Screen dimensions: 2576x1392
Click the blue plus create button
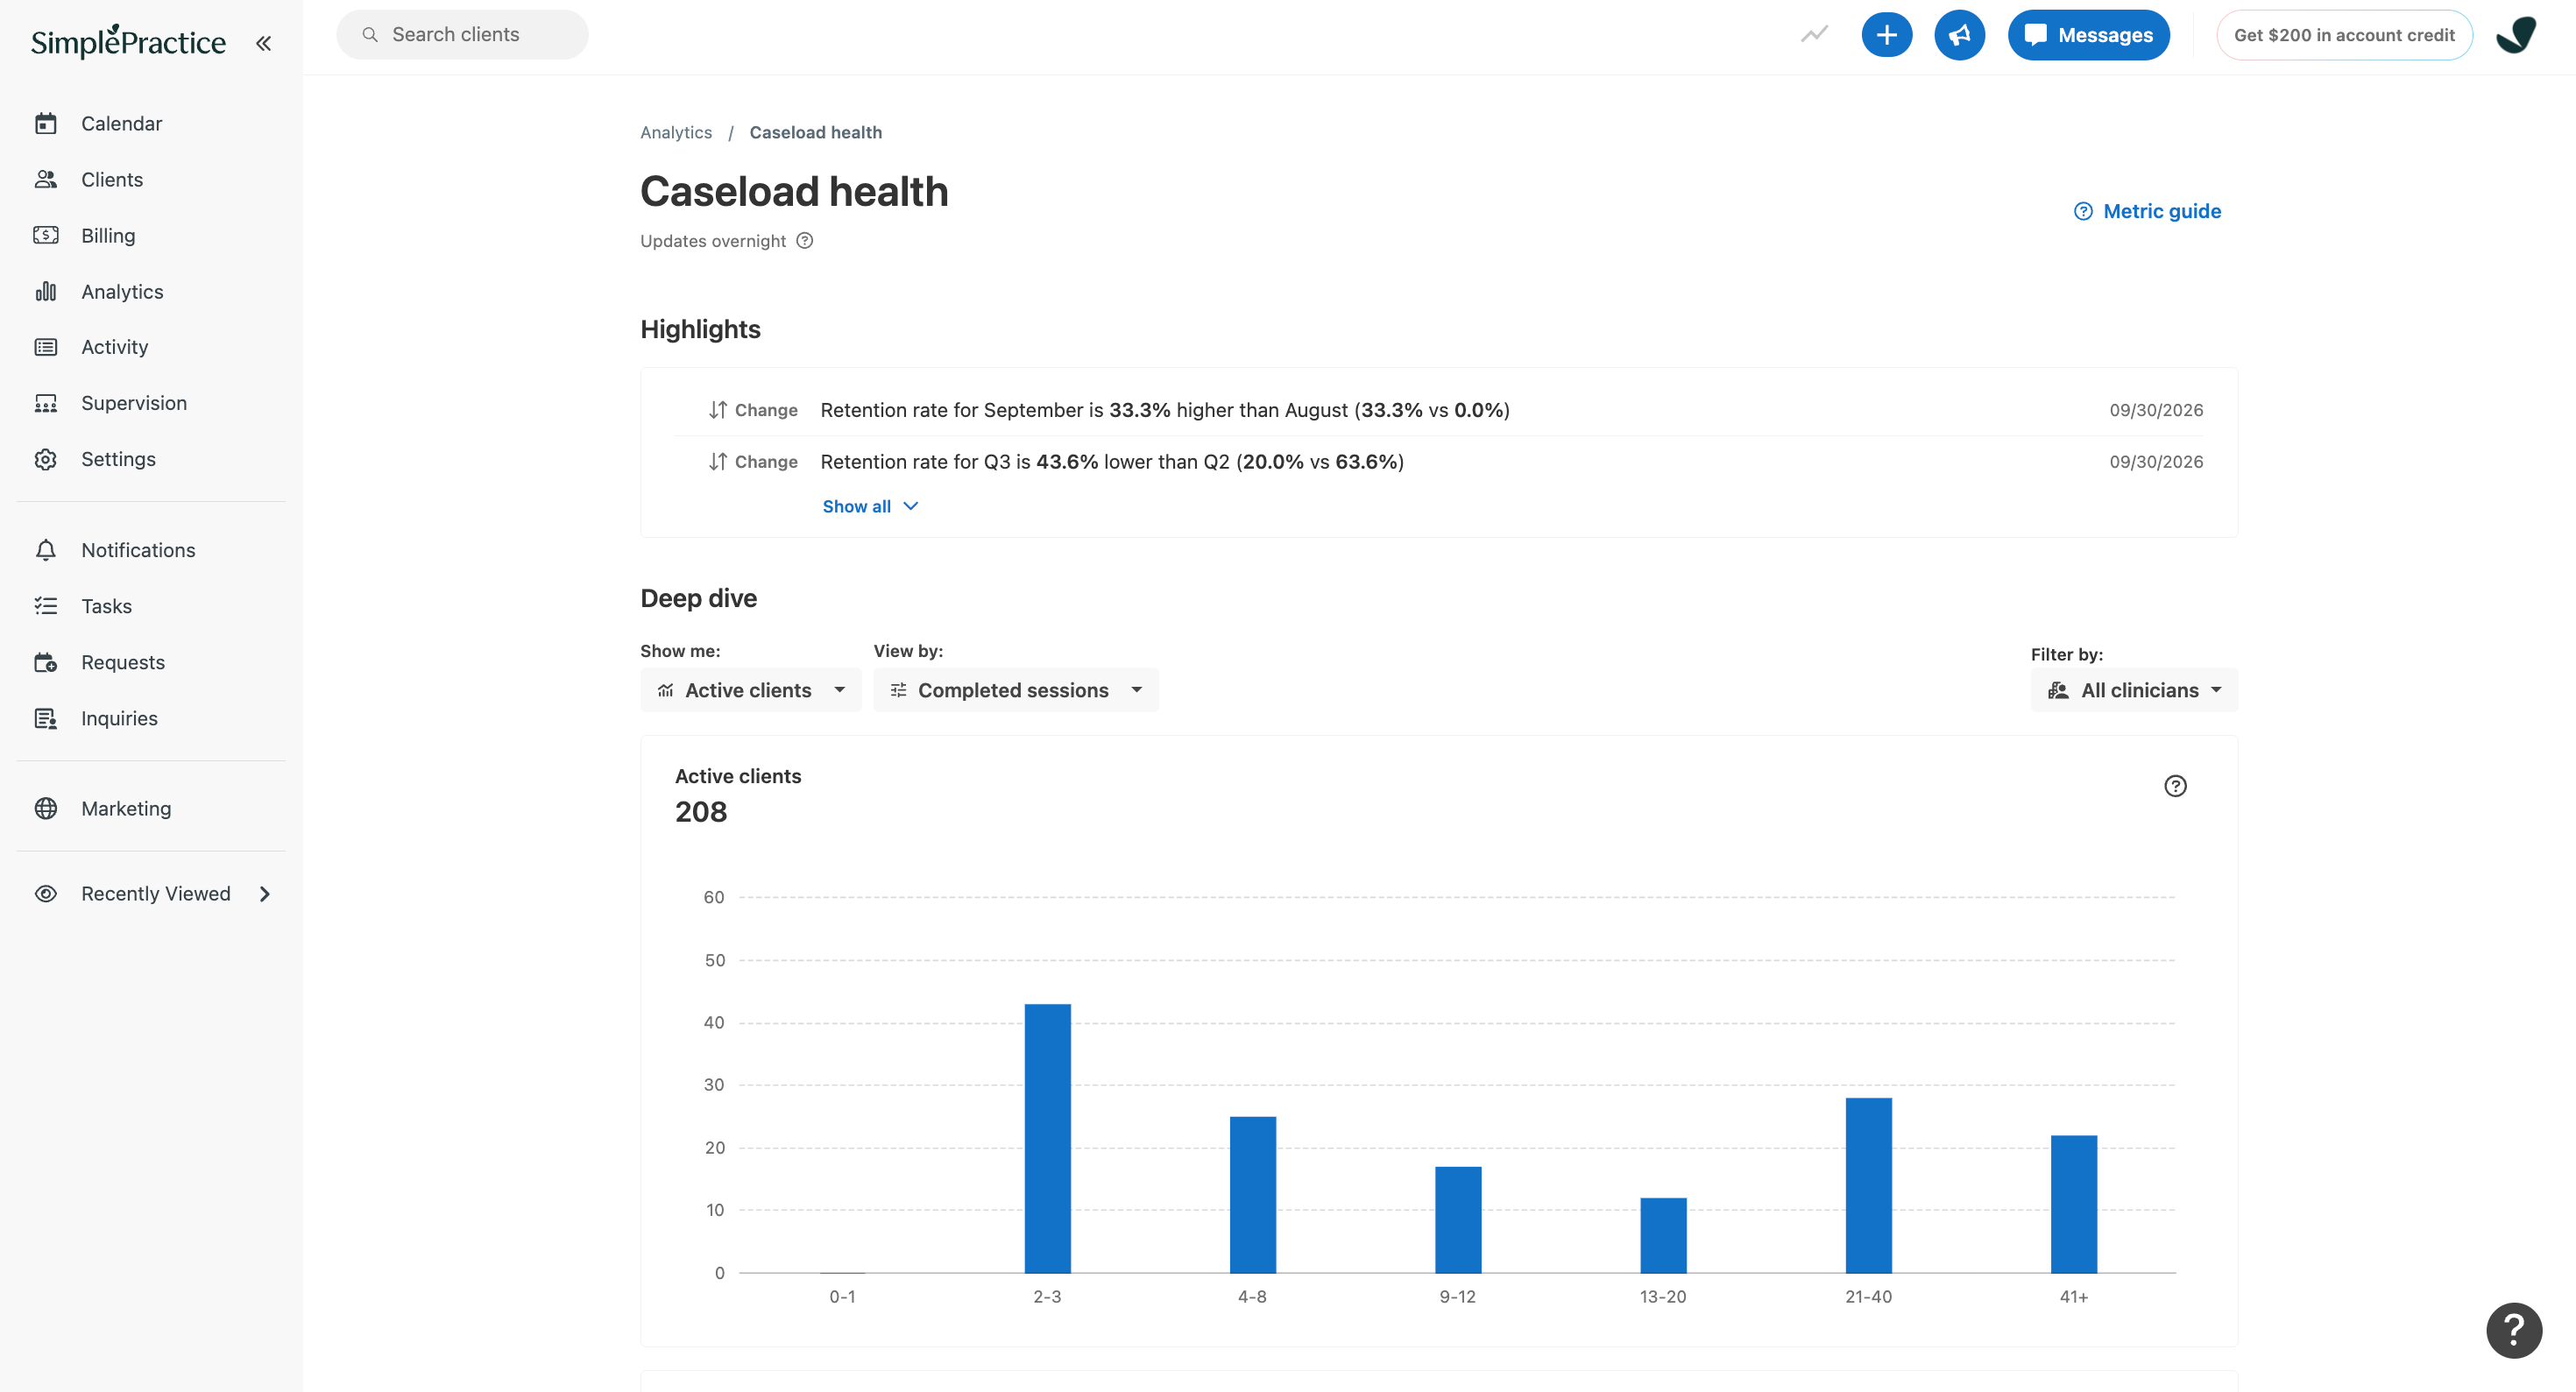1886,35
